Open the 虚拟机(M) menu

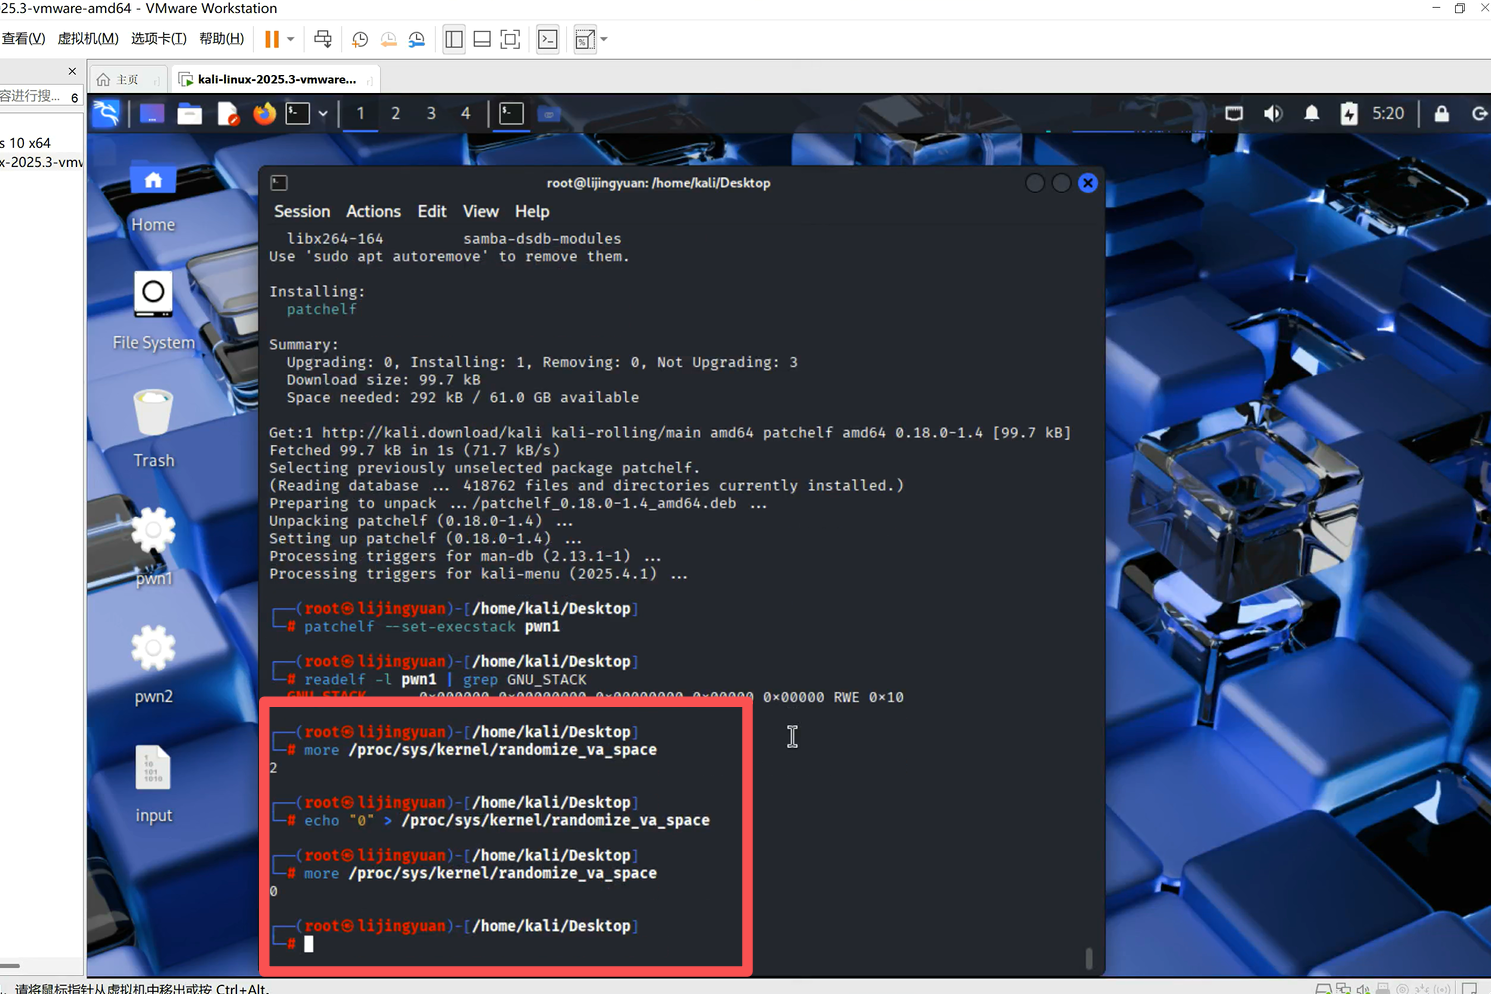point(88,39)
